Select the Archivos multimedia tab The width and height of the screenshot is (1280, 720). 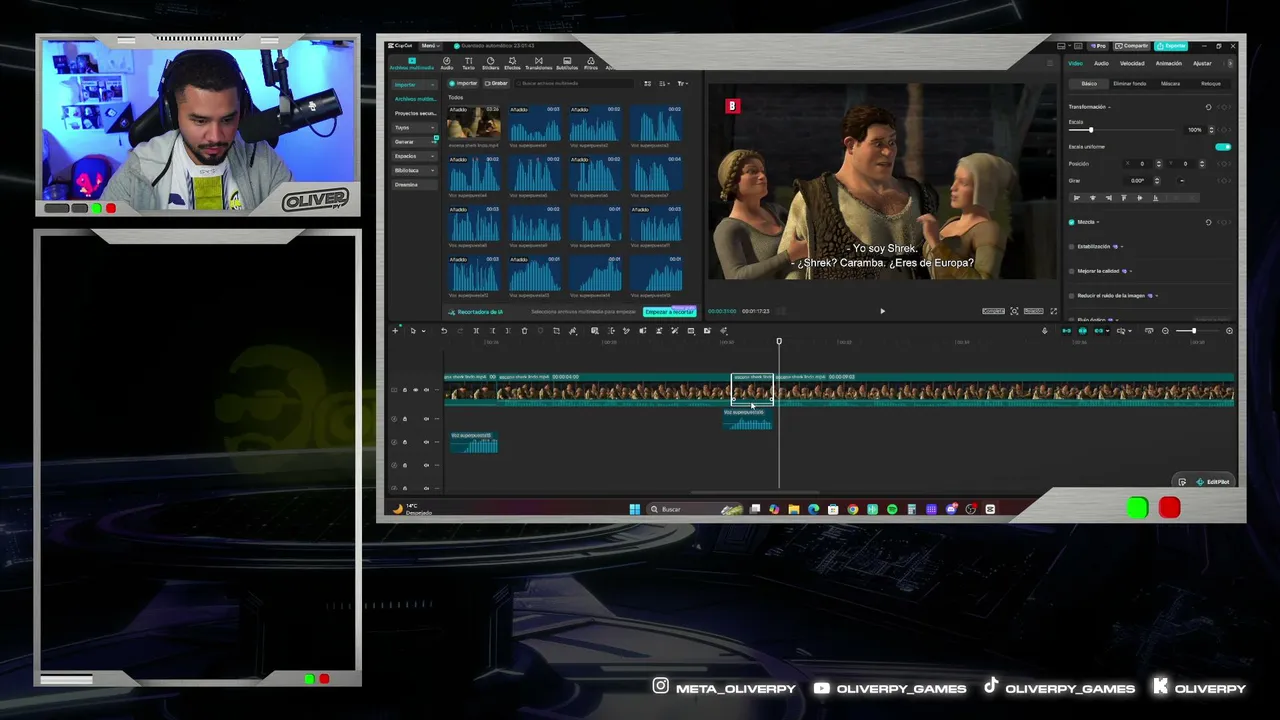(411, 63)
